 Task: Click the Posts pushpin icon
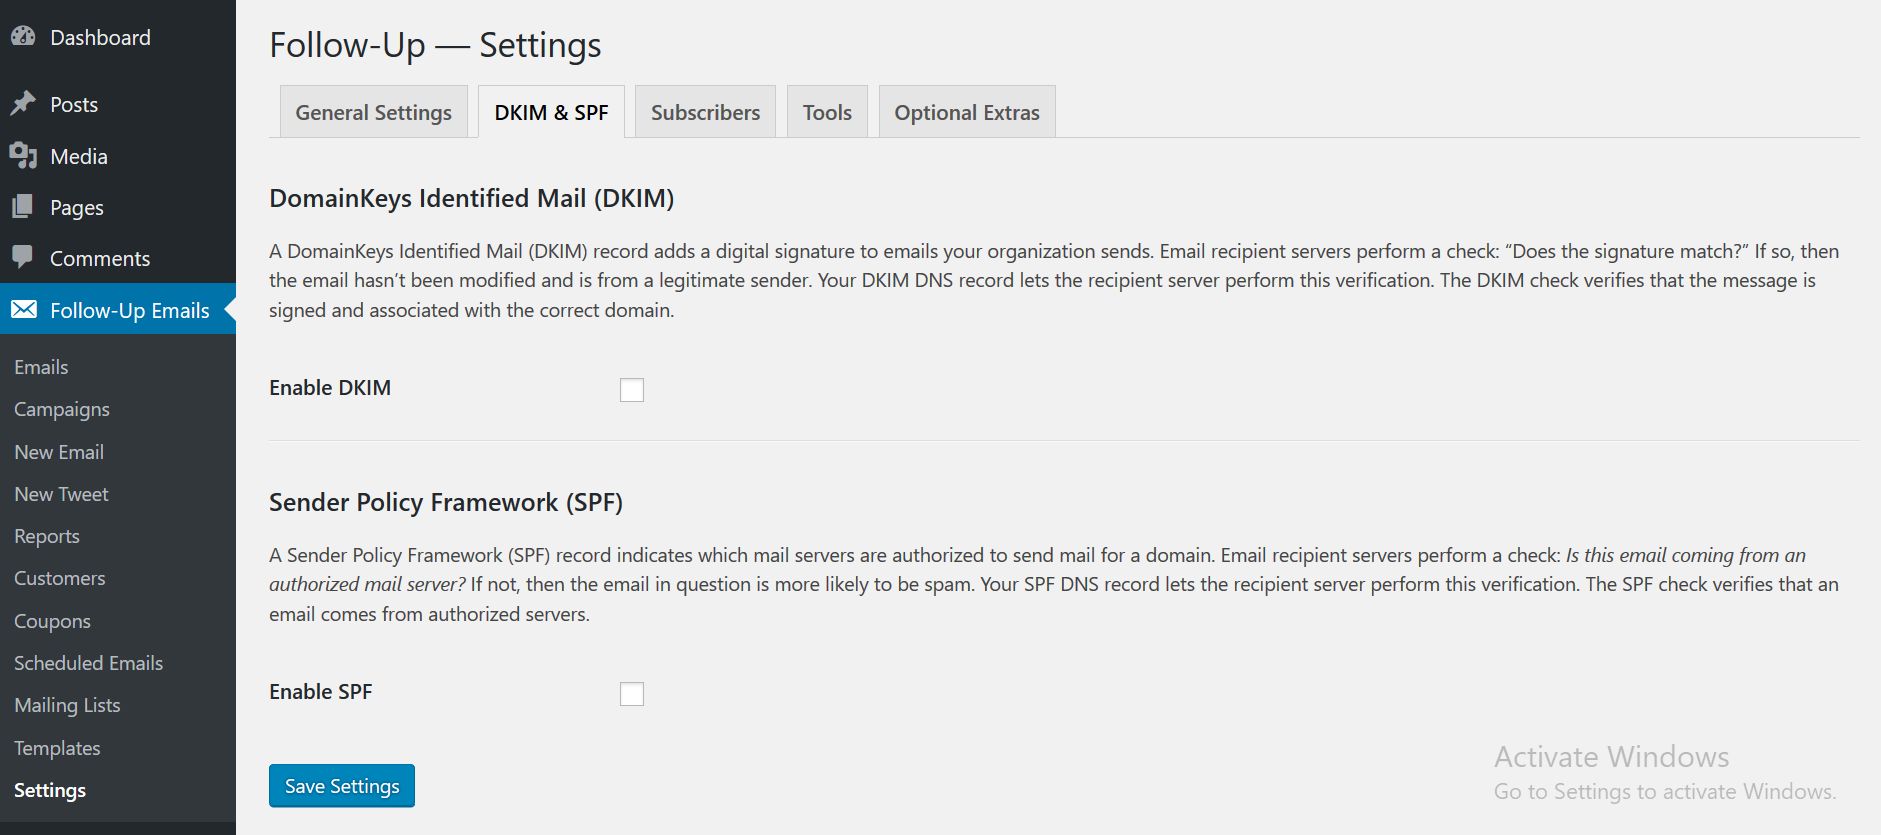(23, 104)
